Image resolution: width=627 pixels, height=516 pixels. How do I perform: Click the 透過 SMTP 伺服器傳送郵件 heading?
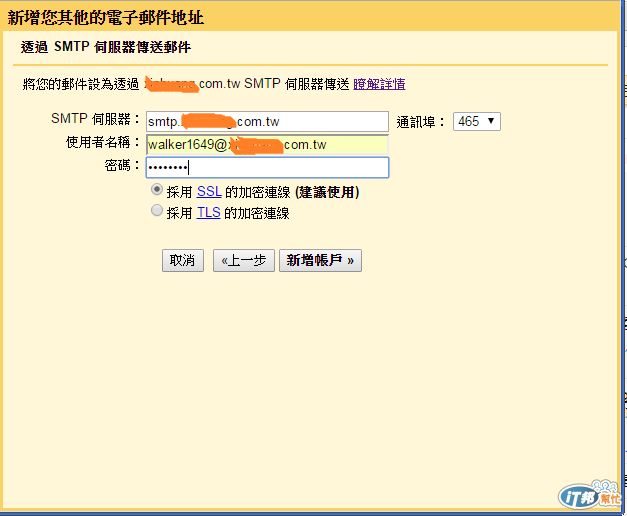pos(106,47)
